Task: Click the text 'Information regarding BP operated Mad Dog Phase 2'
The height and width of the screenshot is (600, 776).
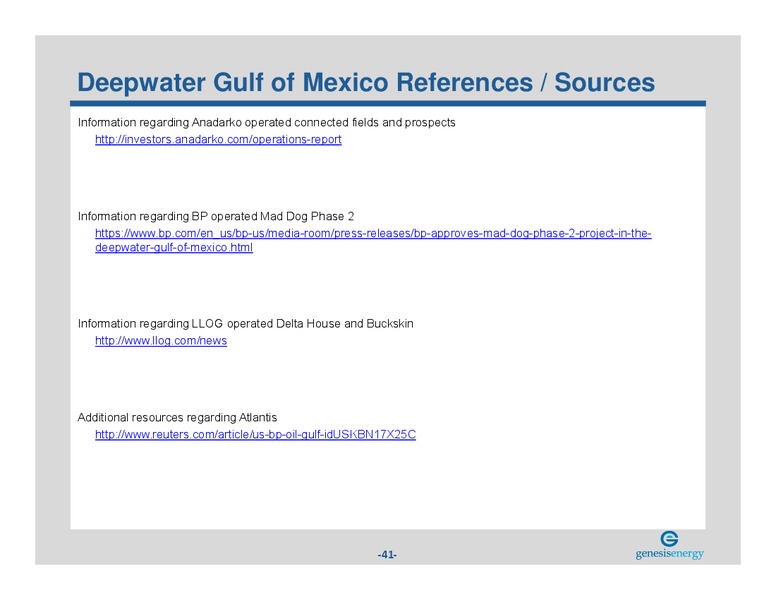Action: coord(216,216)
